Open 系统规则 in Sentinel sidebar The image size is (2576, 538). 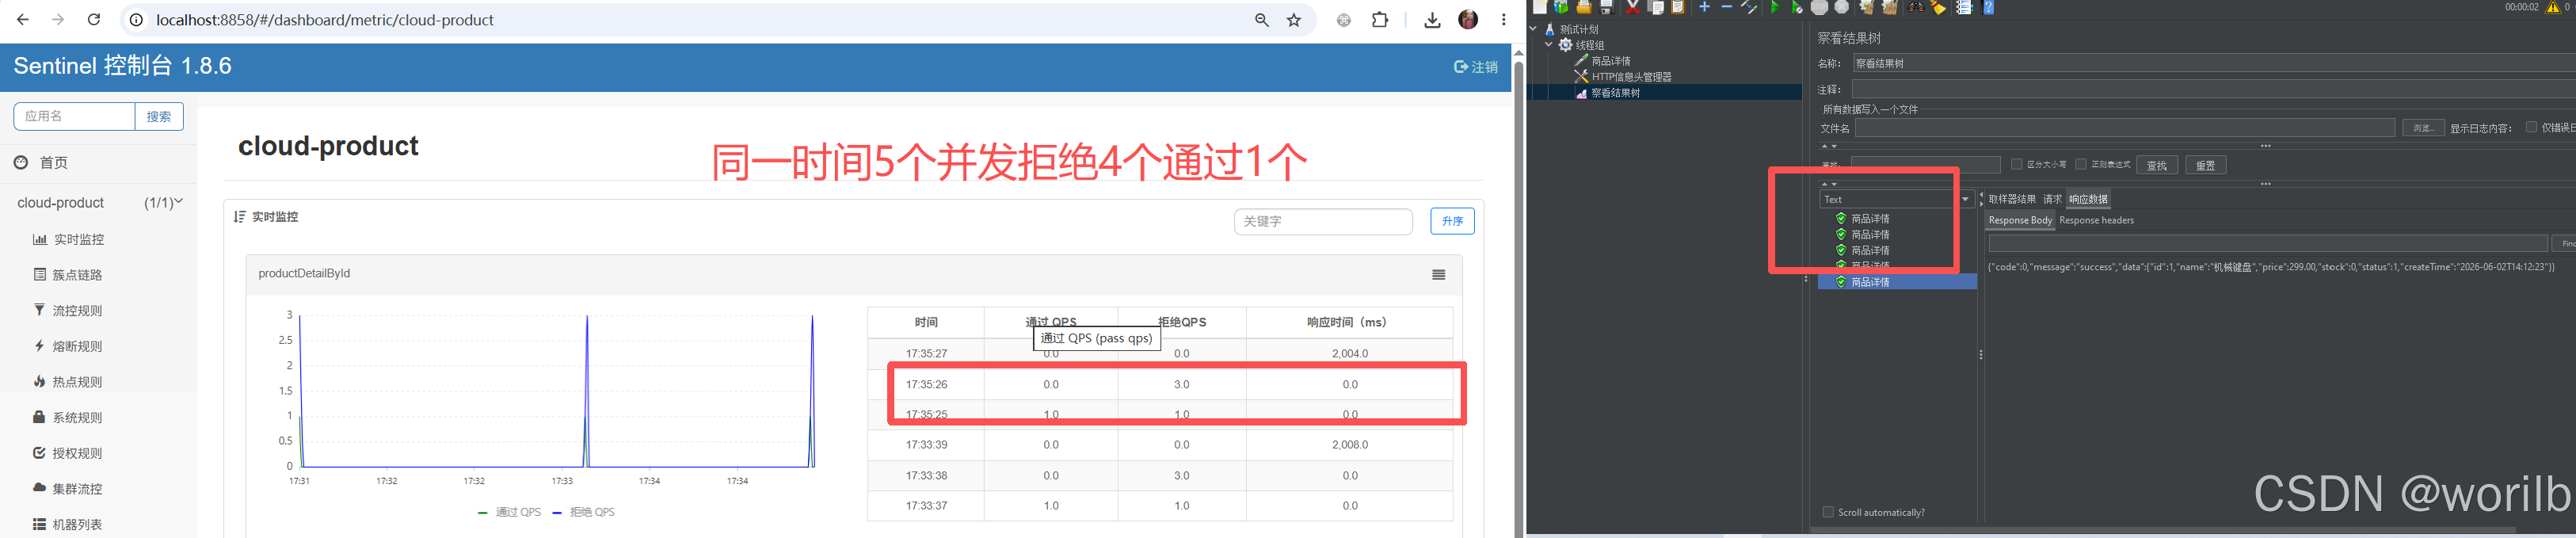[x=78, y=418]
